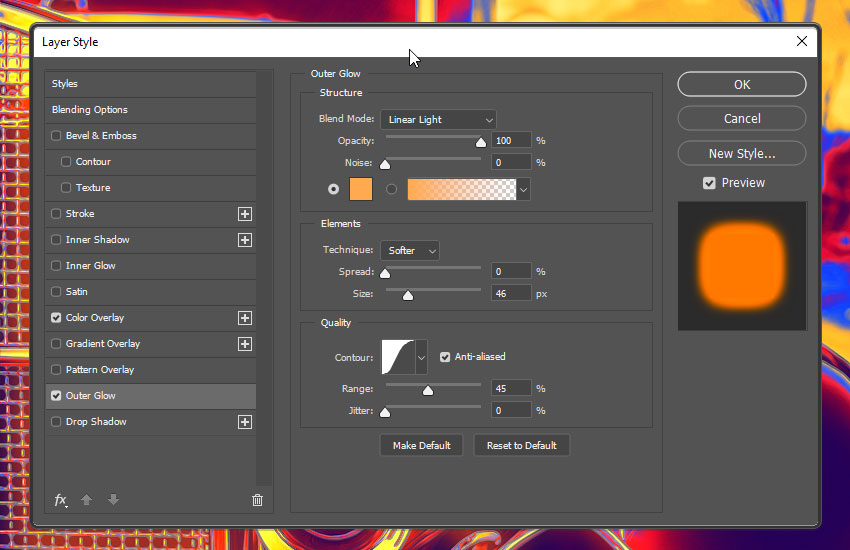
Task: Click the Size slider handle
Action: click(408, 295)
